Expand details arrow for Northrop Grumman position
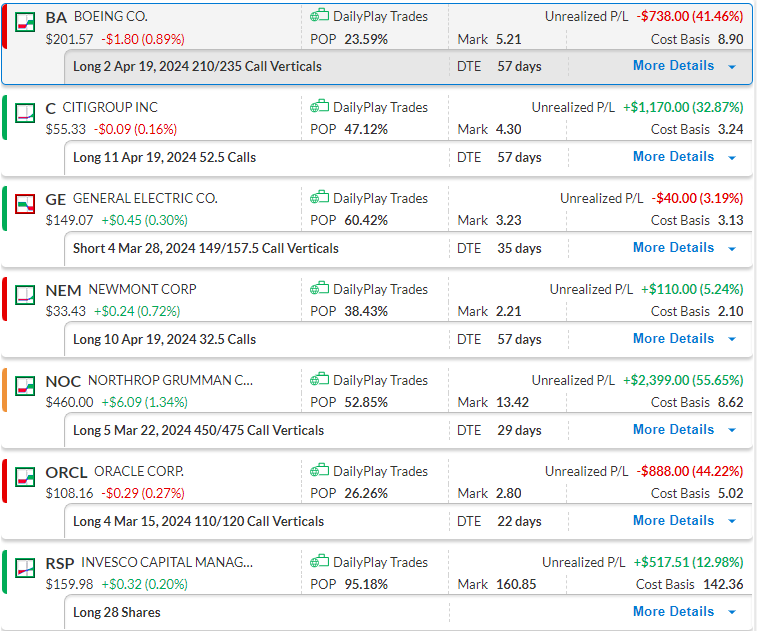Image resolution: width=757 pixels, height=631 pixels. click(x=732, y=430)
